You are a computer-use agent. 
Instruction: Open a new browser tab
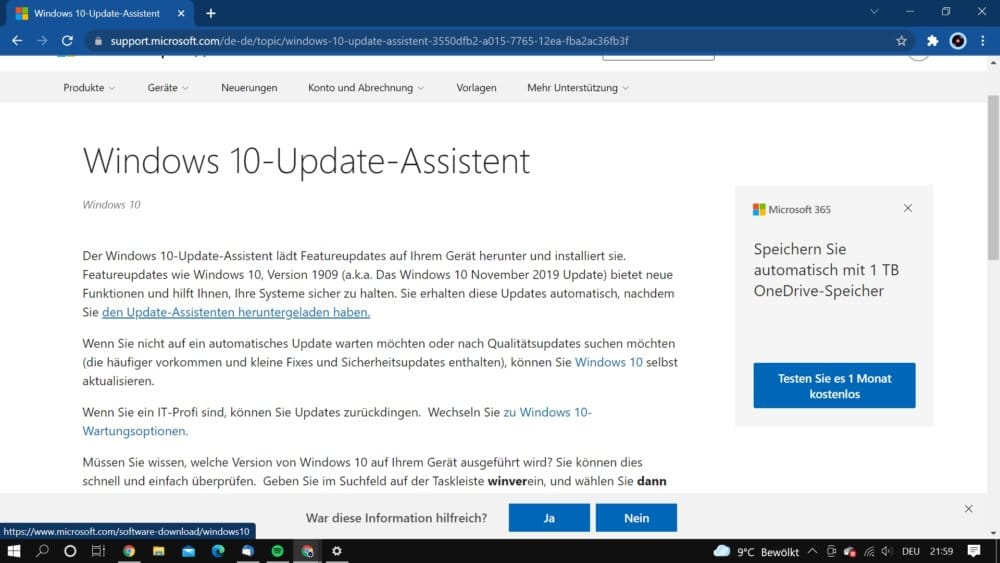[210, 13]
